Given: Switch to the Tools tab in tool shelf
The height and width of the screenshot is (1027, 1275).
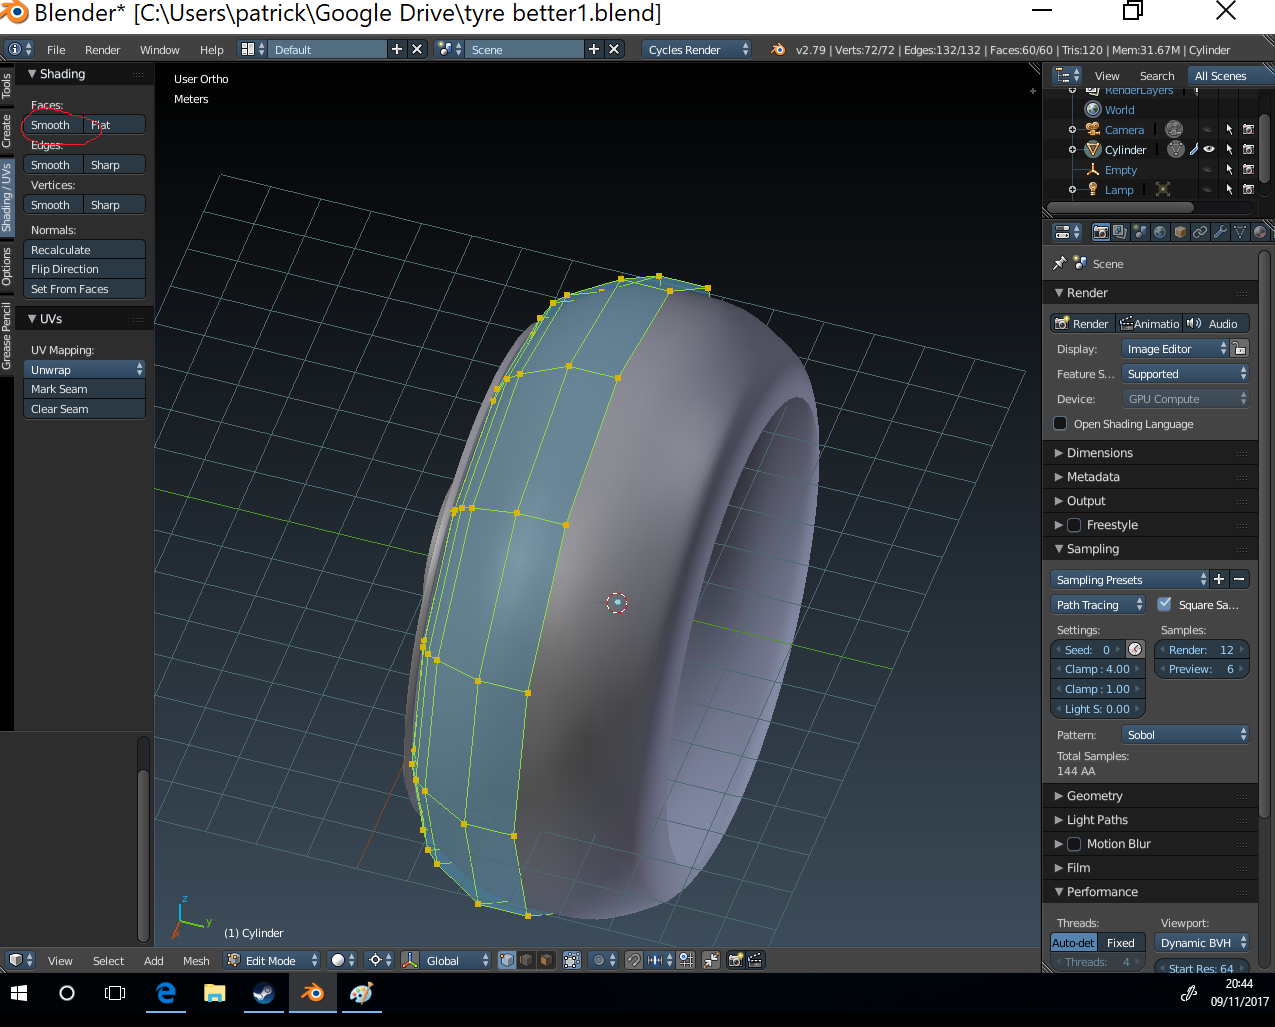Looking at the screenshot, I should click(6, 85).
